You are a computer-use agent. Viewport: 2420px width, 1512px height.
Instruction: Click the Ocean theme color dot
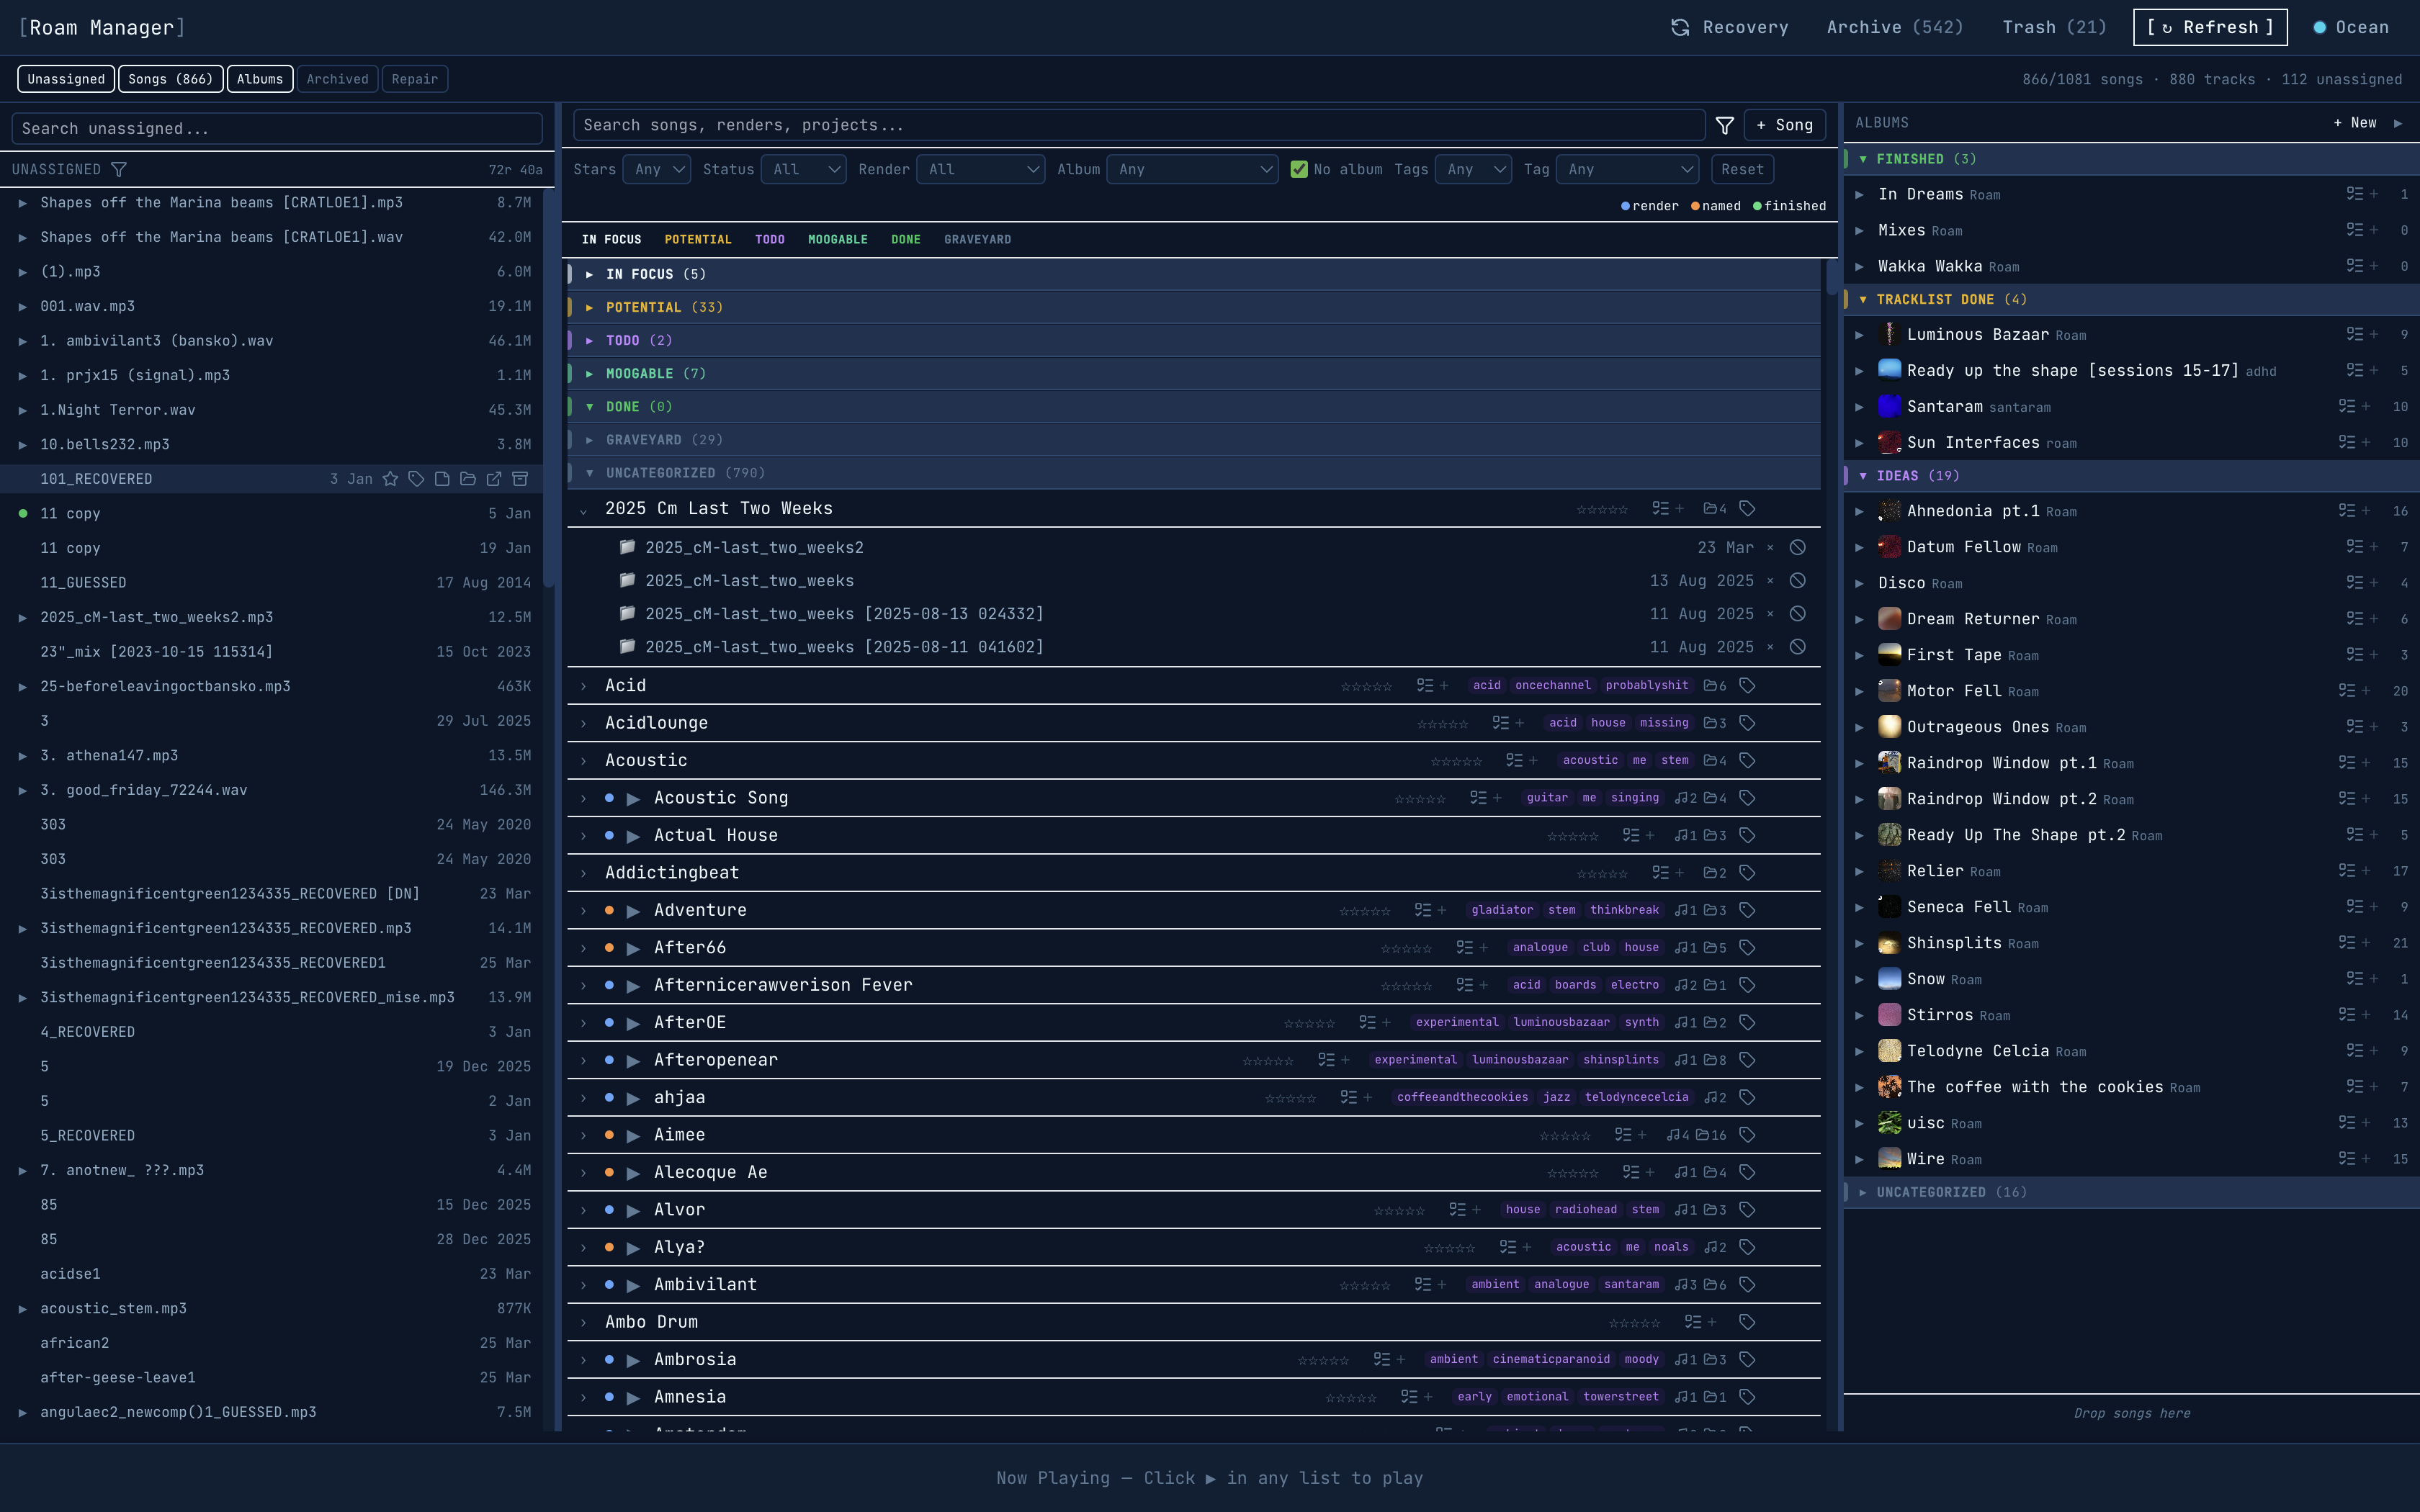(x=2319, y=28)
